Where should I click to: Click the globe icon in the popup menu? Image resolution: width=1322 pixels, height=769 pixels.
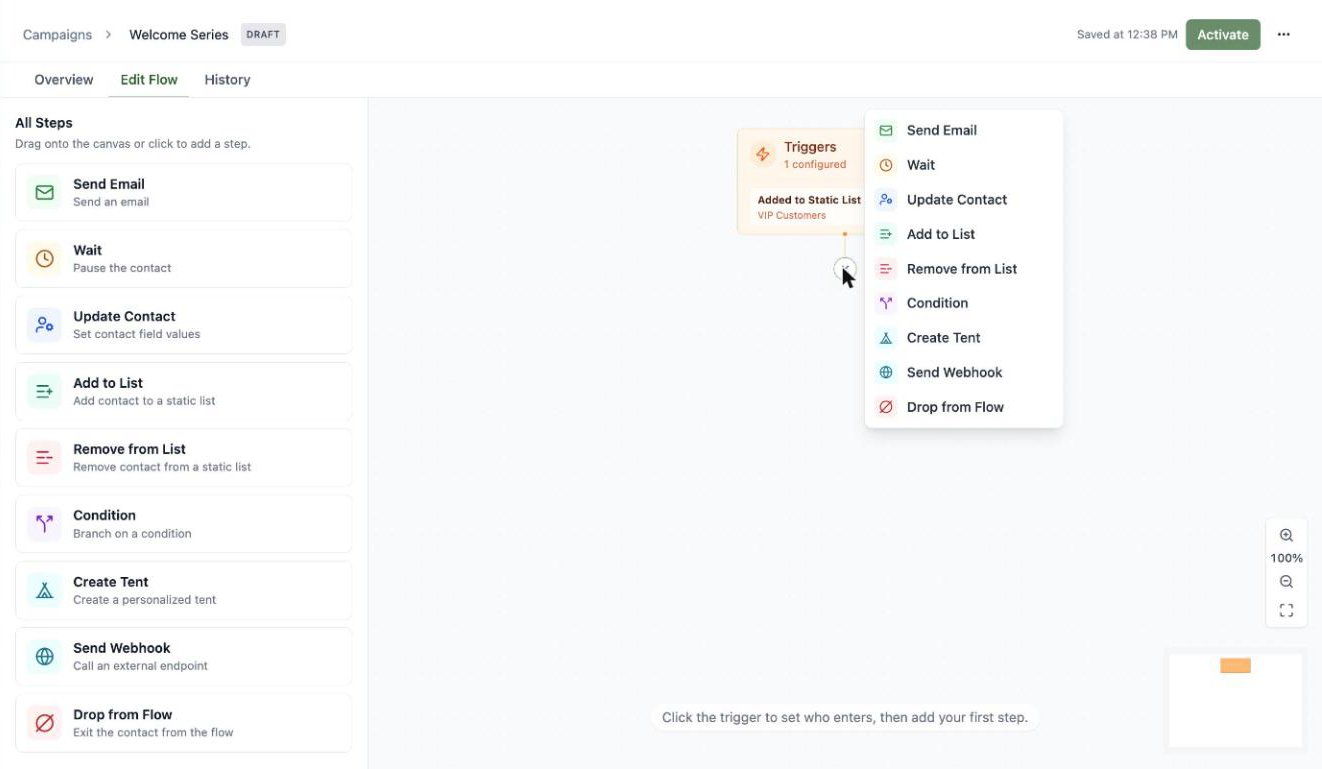pyautogui.click(x=886, y=372)
